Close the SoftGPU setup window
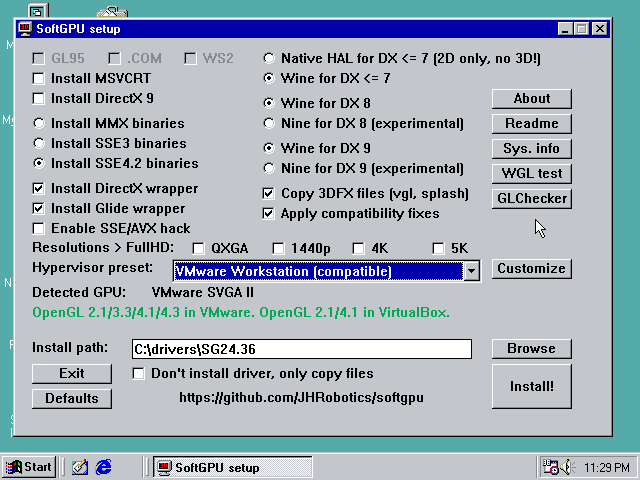The height and width of the screenshot is (480, 640). pyautogui.click(x=600, y=29)
